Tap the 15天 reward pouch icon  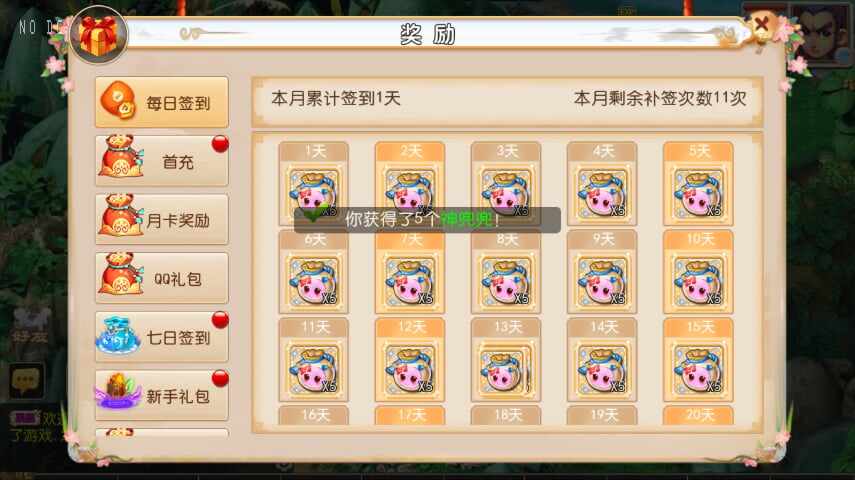tap(698, 370)
